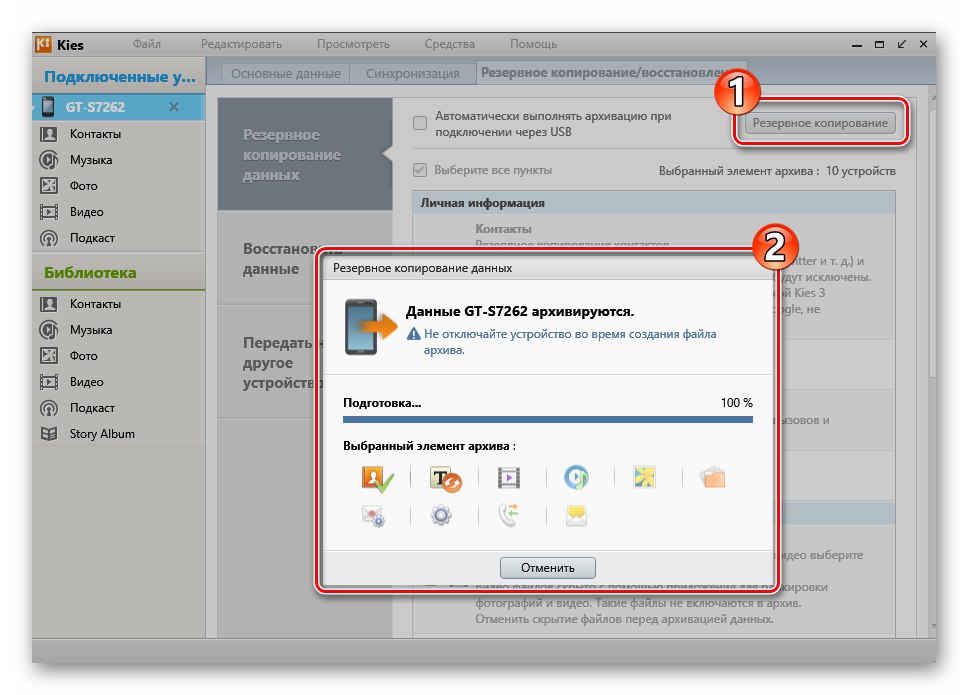968x695 pixels.
Task: Click the call log phone icon in dialog
Action: (x=509, y=515)
